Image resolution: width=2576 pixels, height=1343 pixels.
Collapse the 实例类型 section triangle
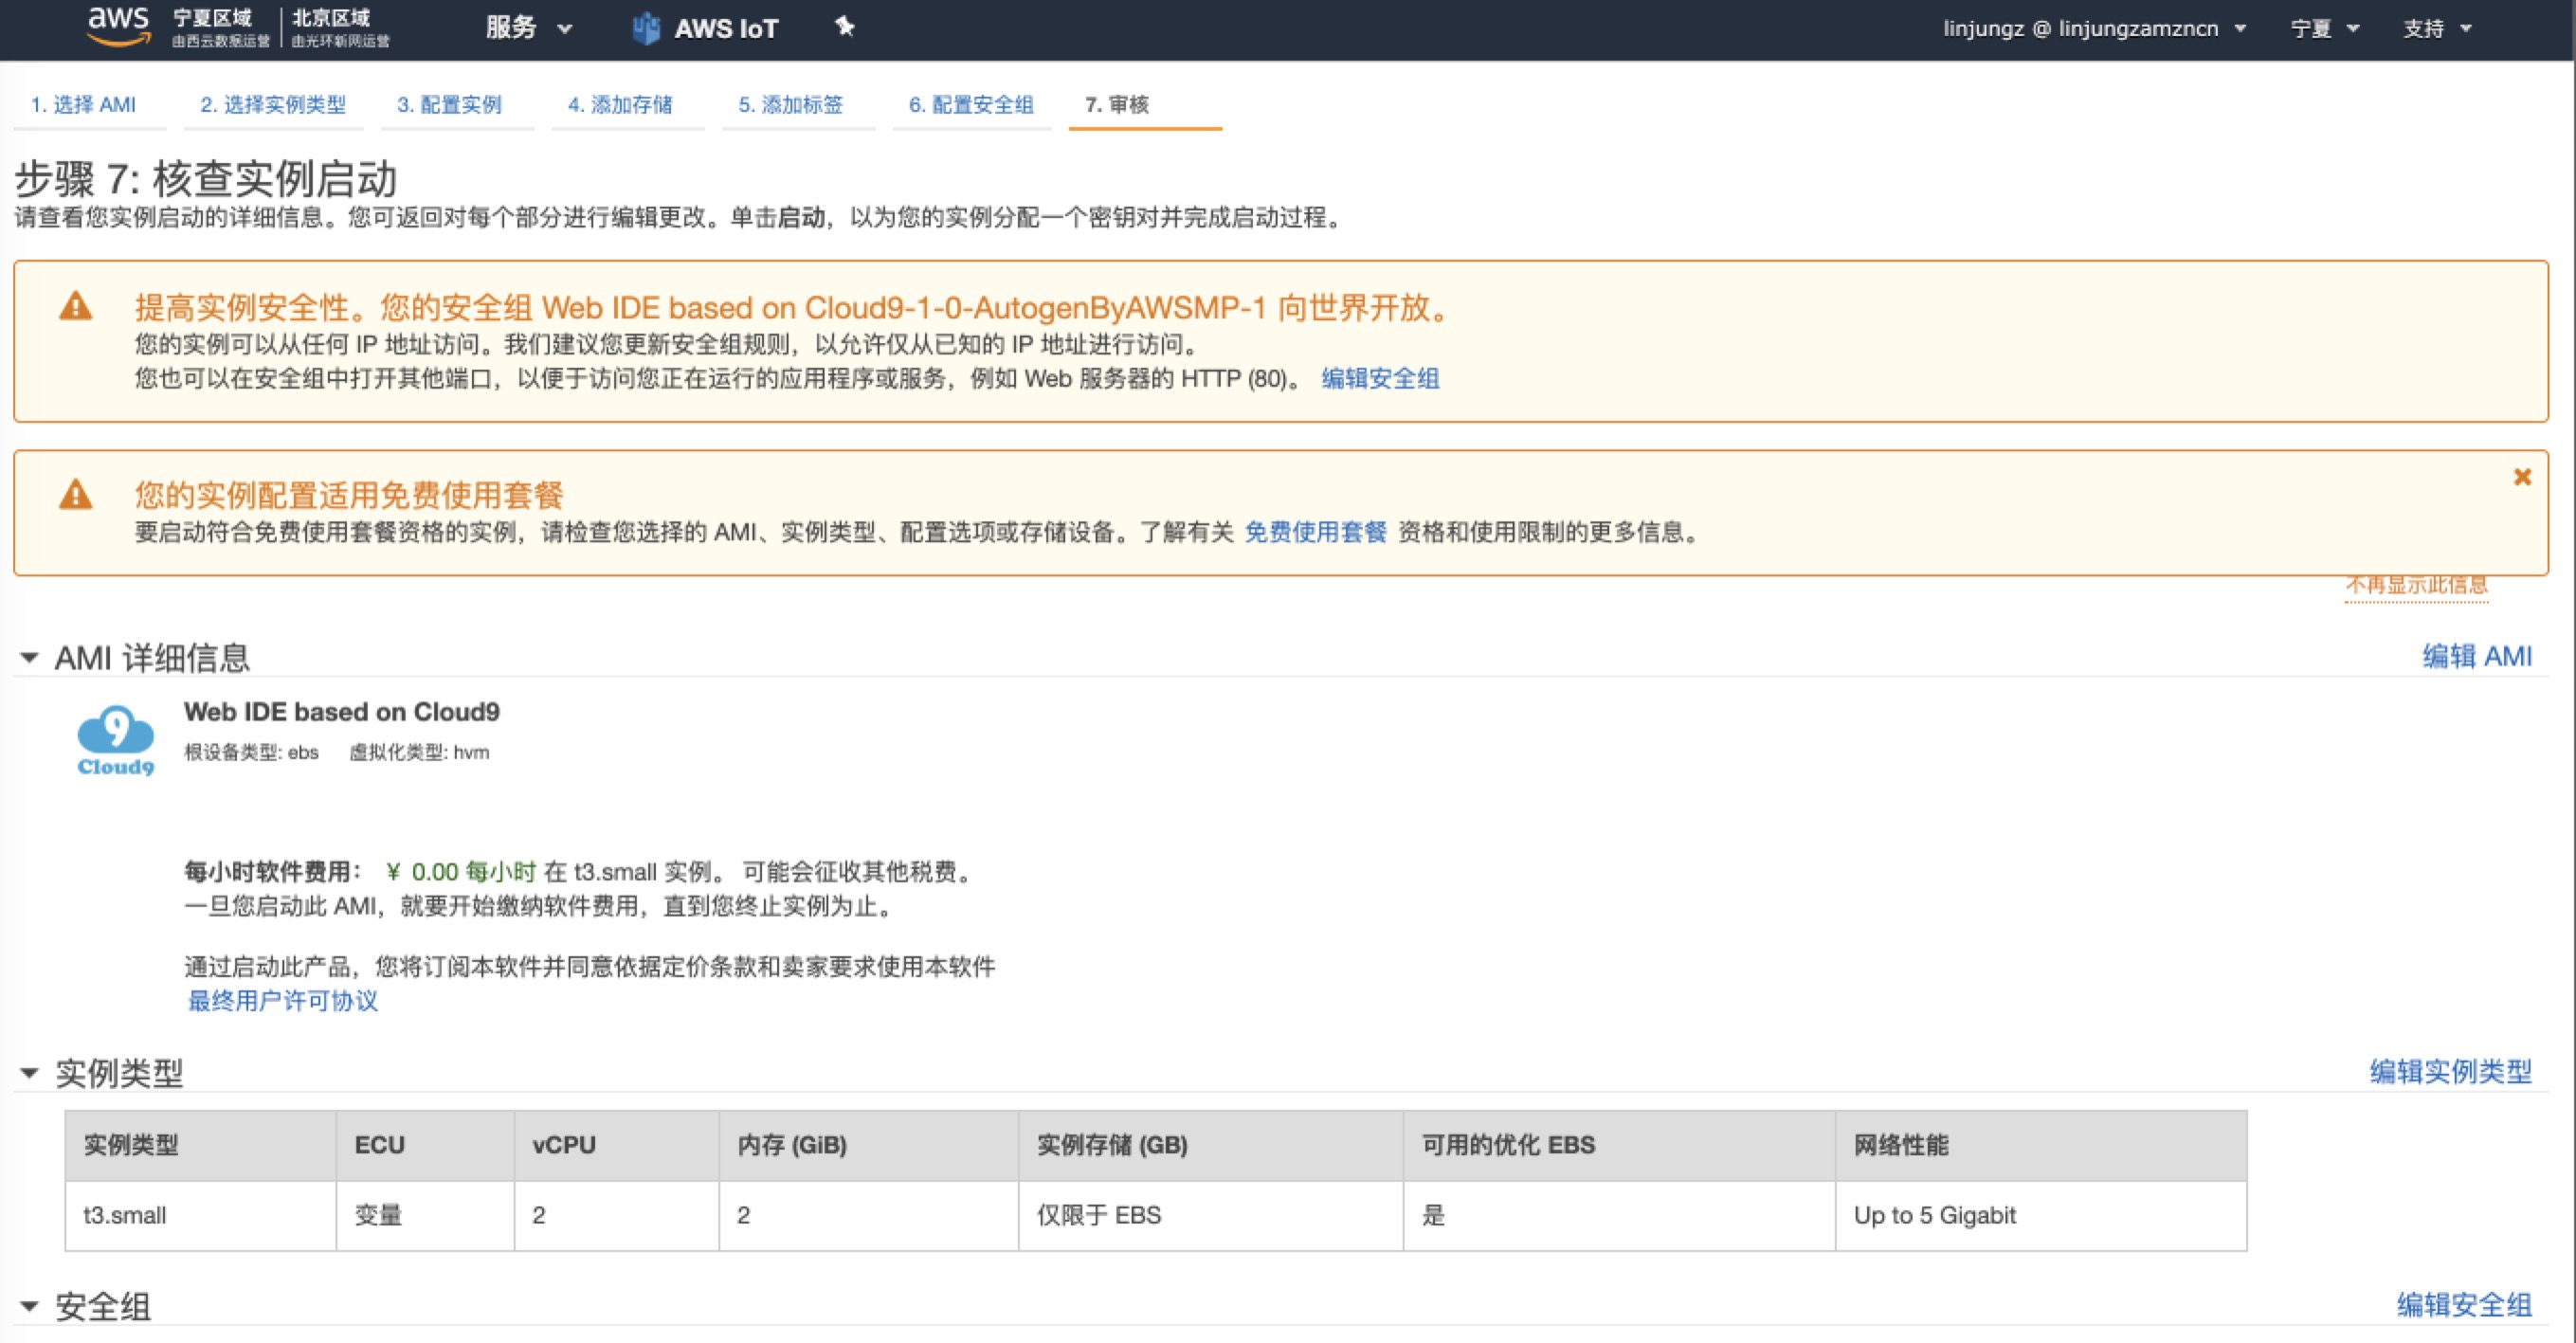29,1073
